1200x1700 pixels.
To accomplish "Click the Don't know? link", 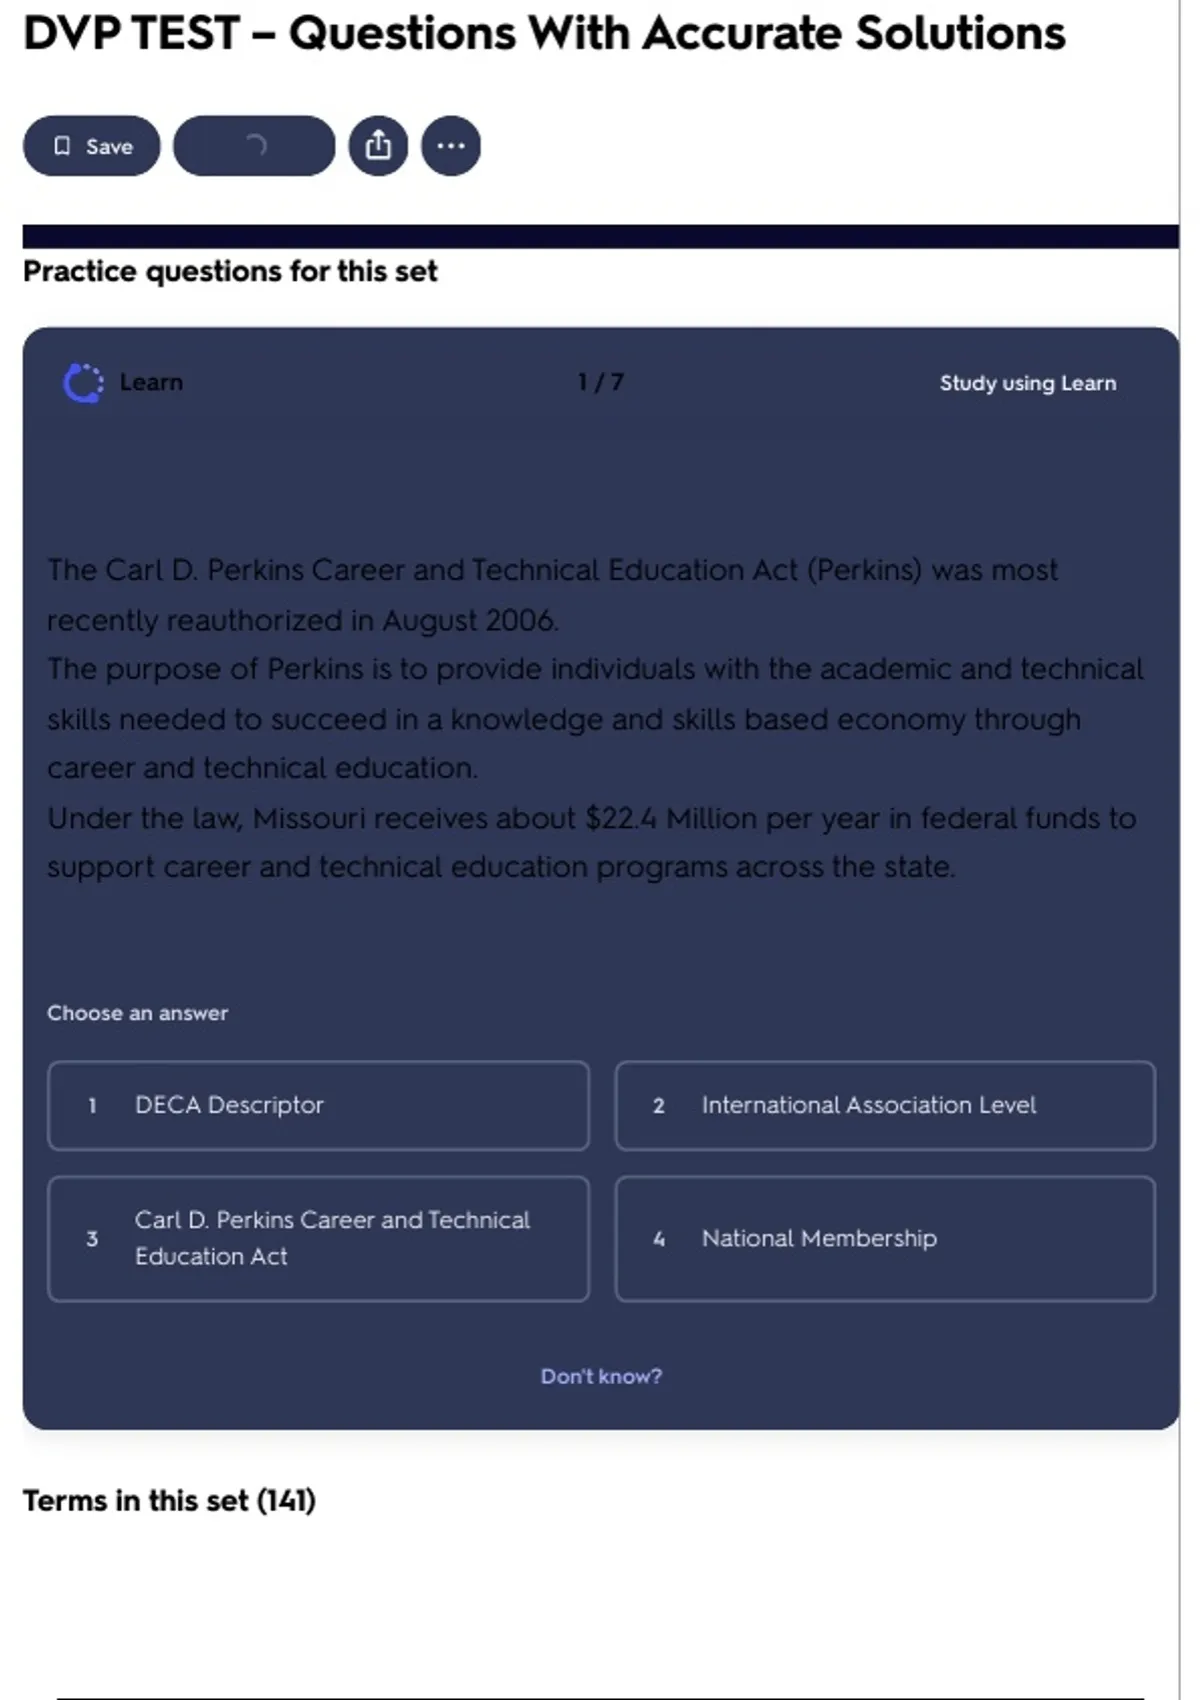I will (x=601, y=1376).
